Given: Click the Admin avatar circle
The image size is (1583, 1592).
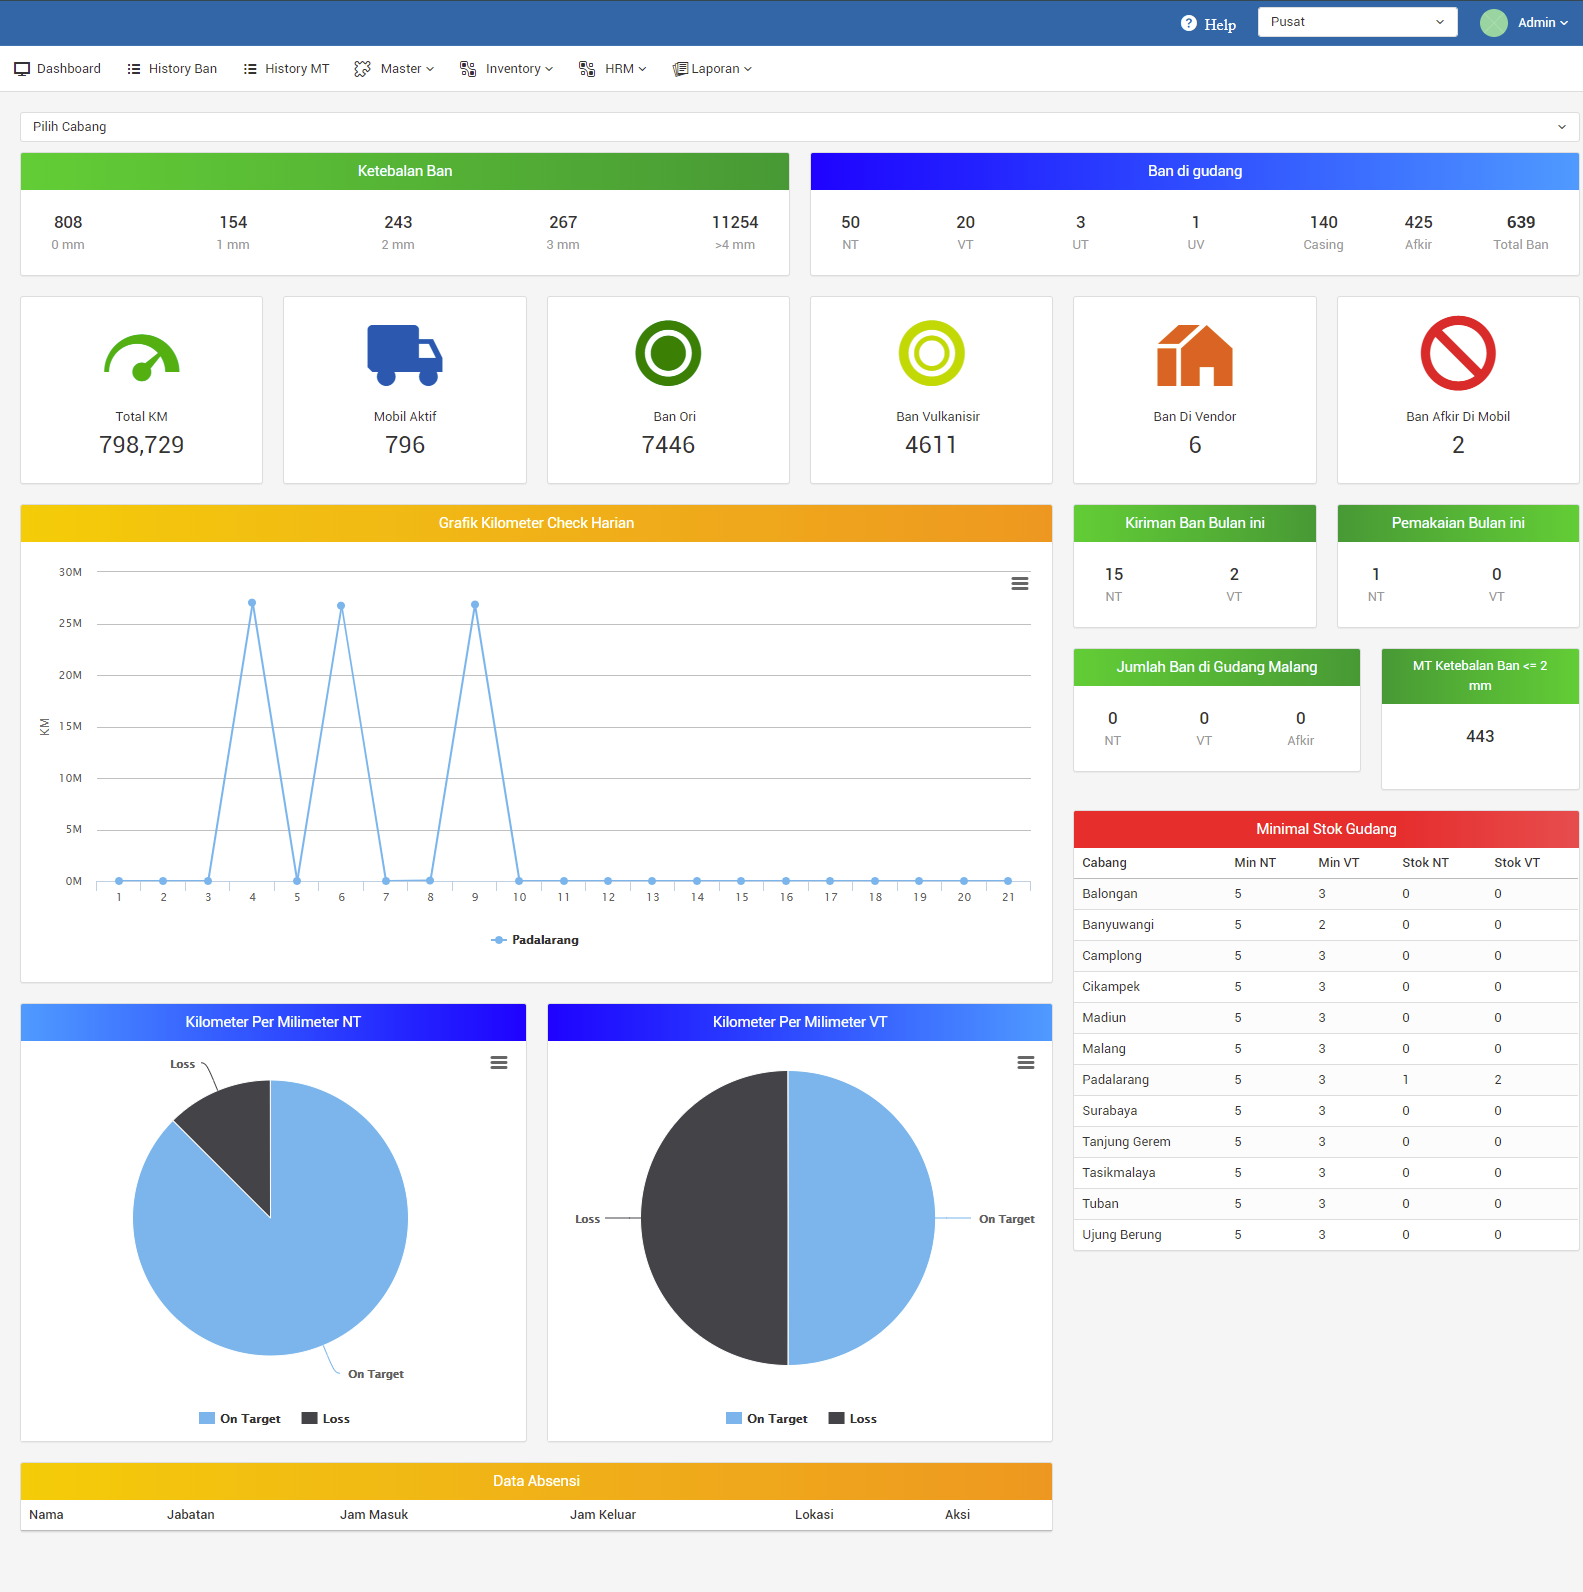Looking at the screenshot, I should 1493,23.
